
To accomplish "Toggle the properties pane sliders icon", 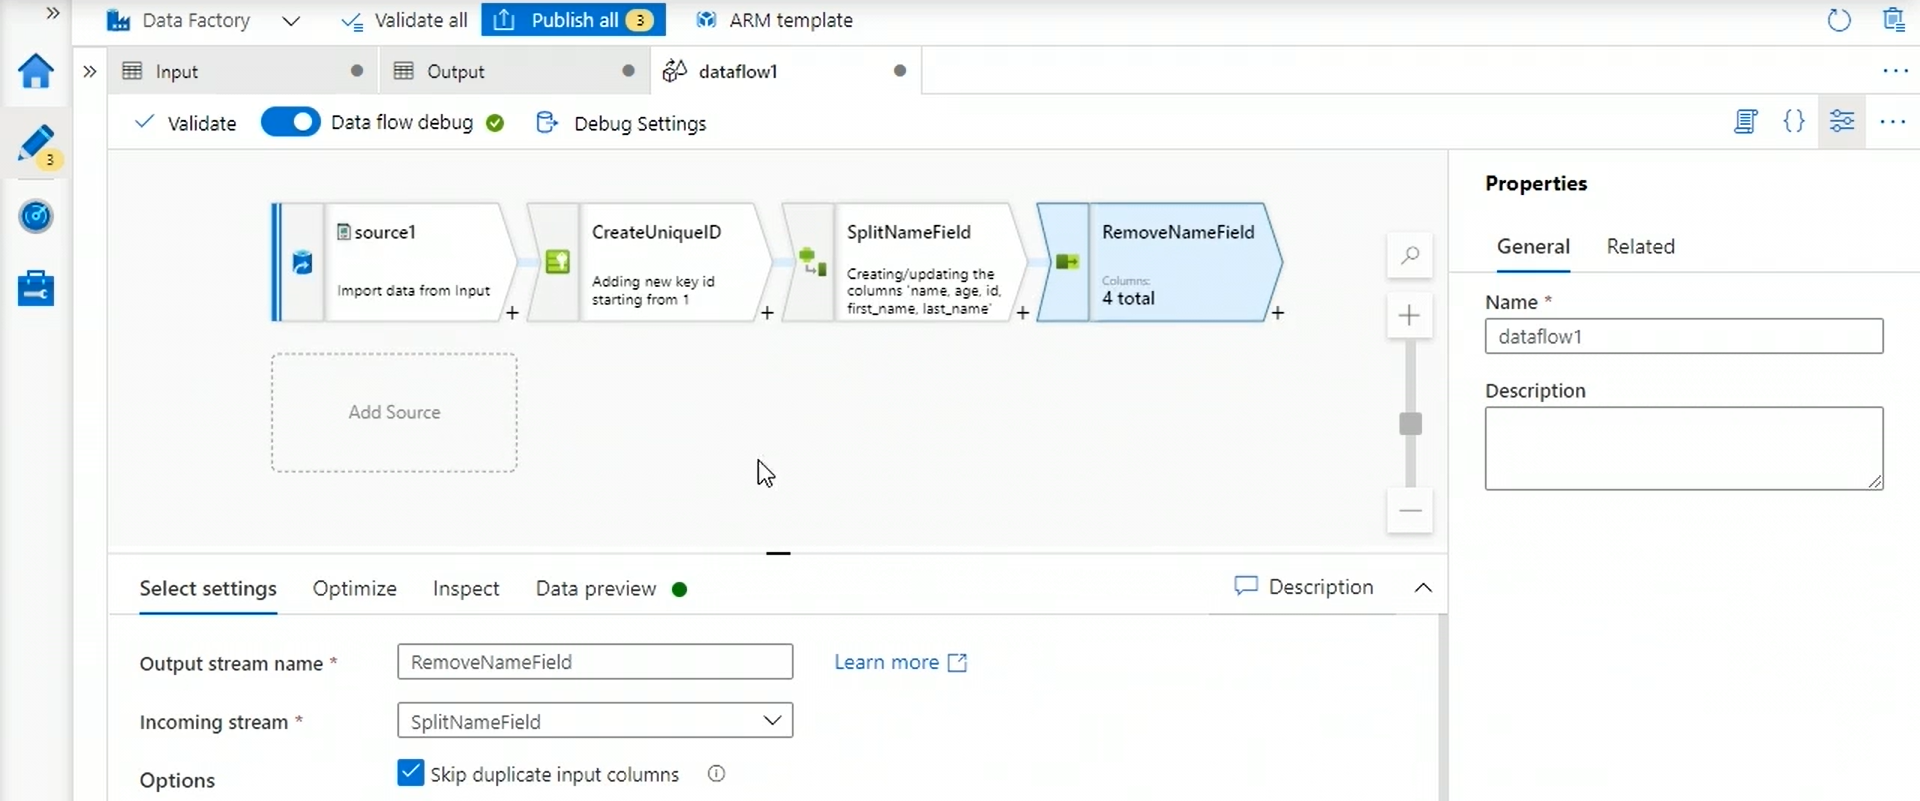I will 1841,122.
